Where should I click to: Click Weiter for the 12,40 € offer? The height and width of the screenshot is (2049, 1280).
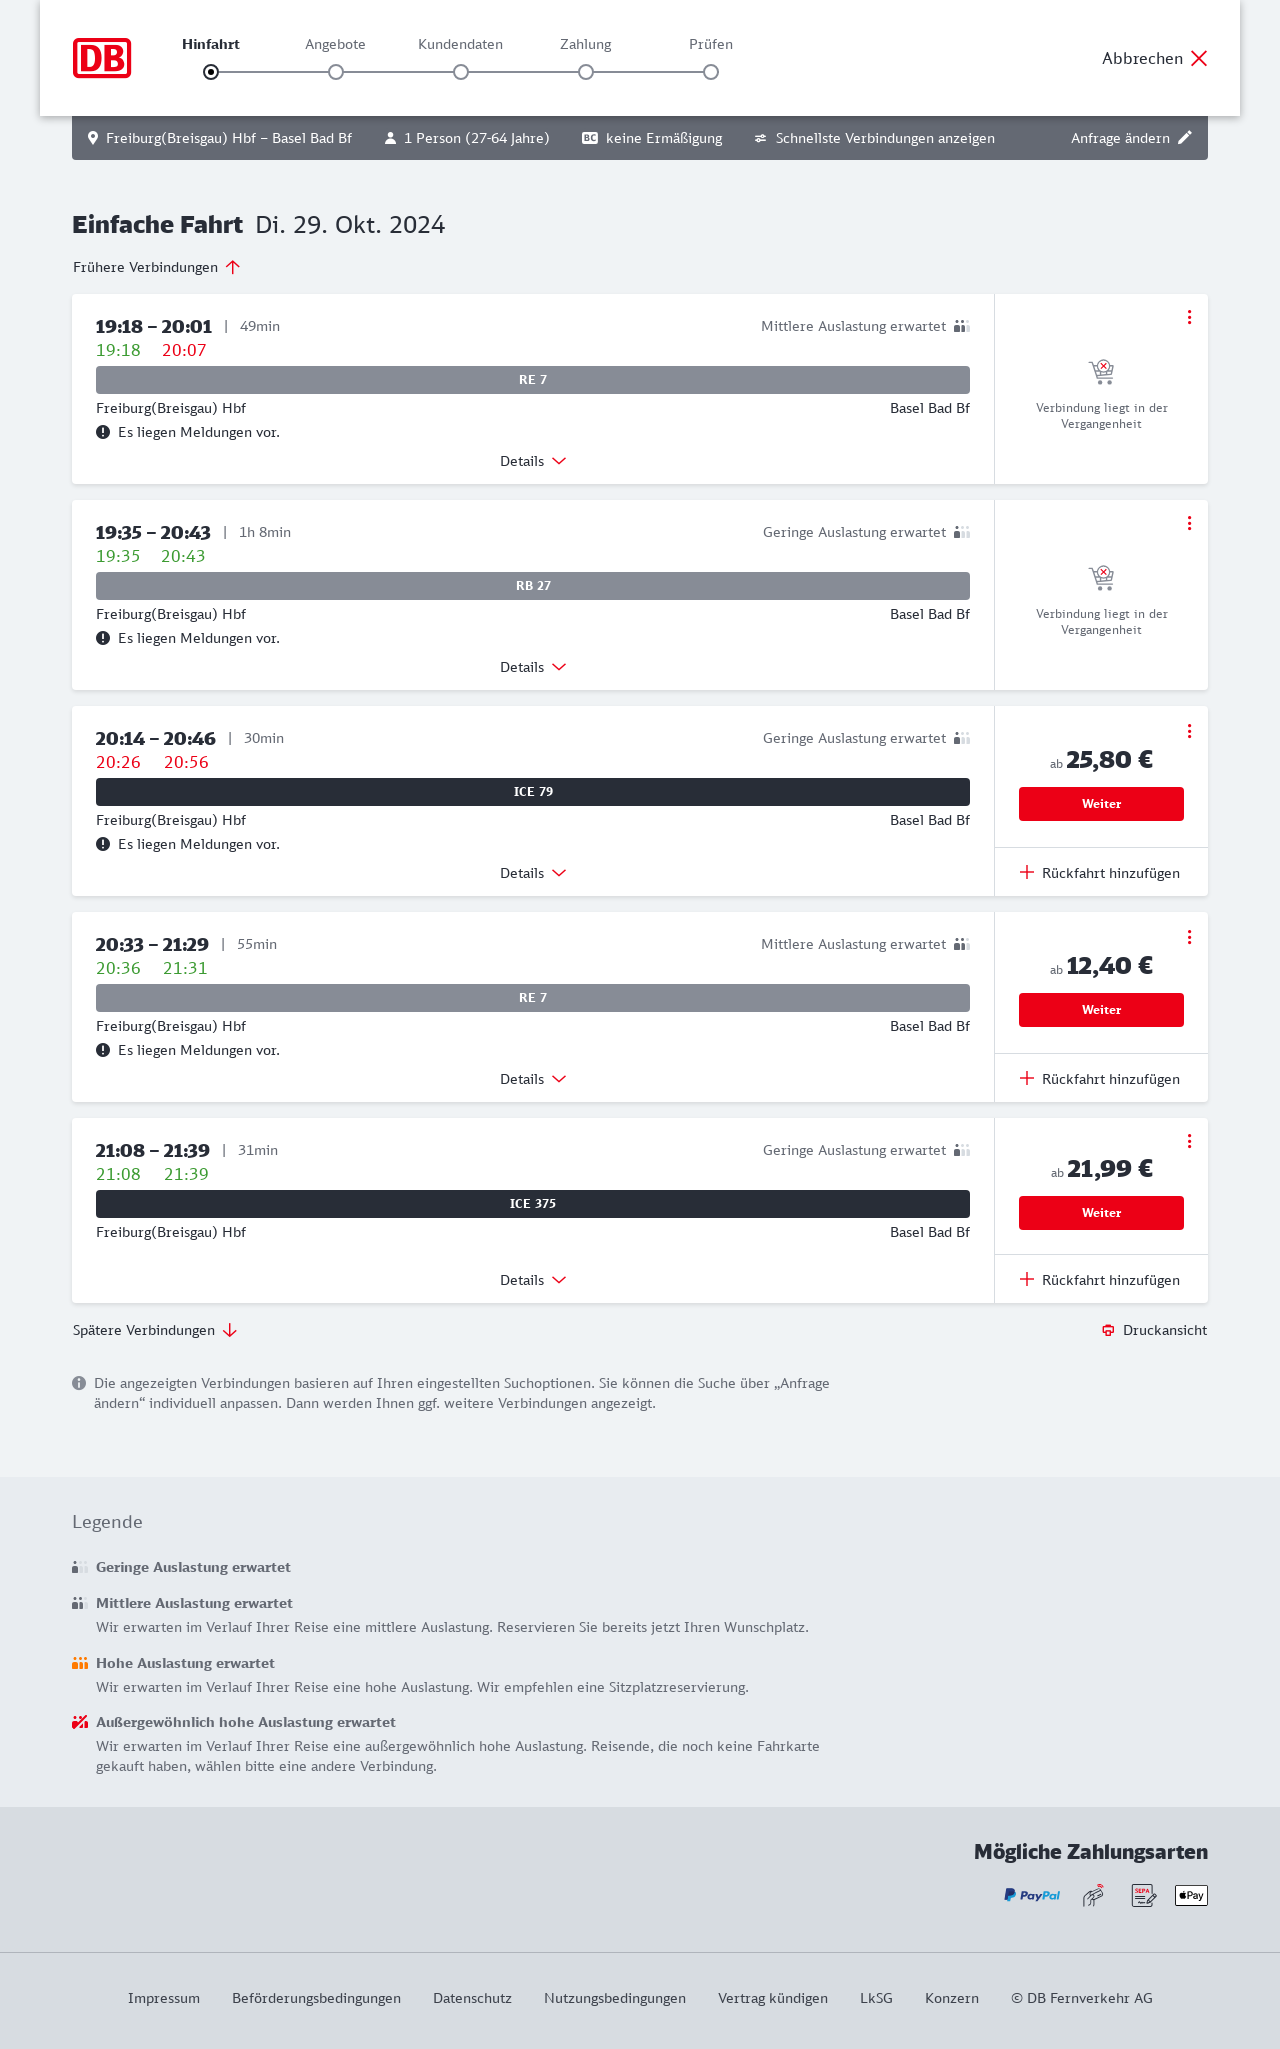pos(1101,1010)
